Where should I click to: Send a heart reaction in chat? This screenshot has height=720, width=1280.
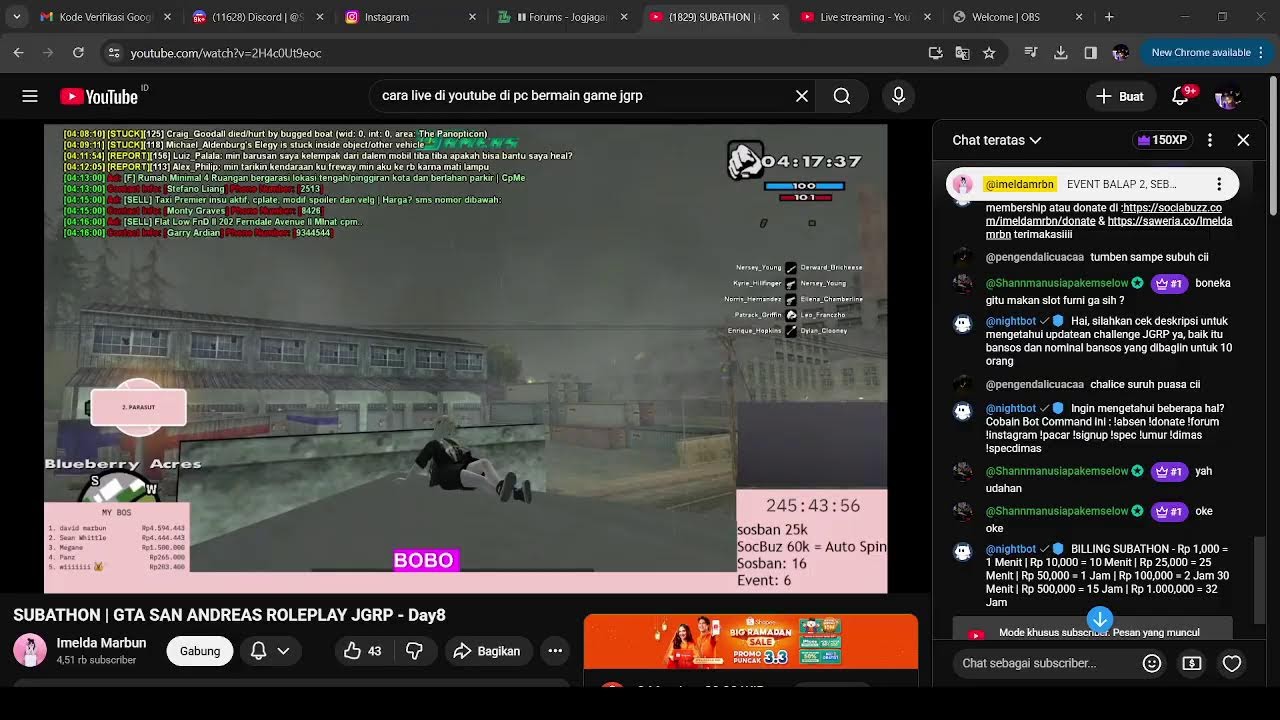point(1232,663)
